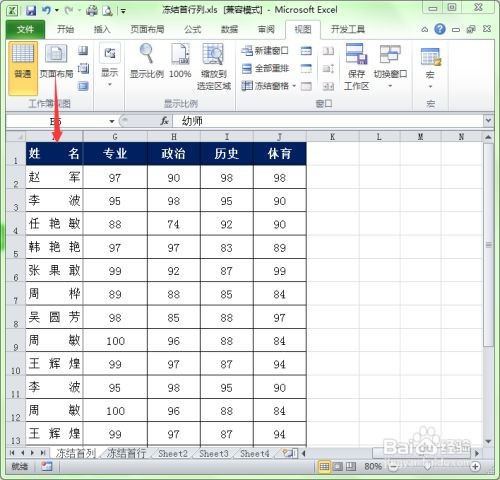Screen dimensions: 500x480
Task: Minimize the ribbon with the caret icon
Action: coord(425,30)
